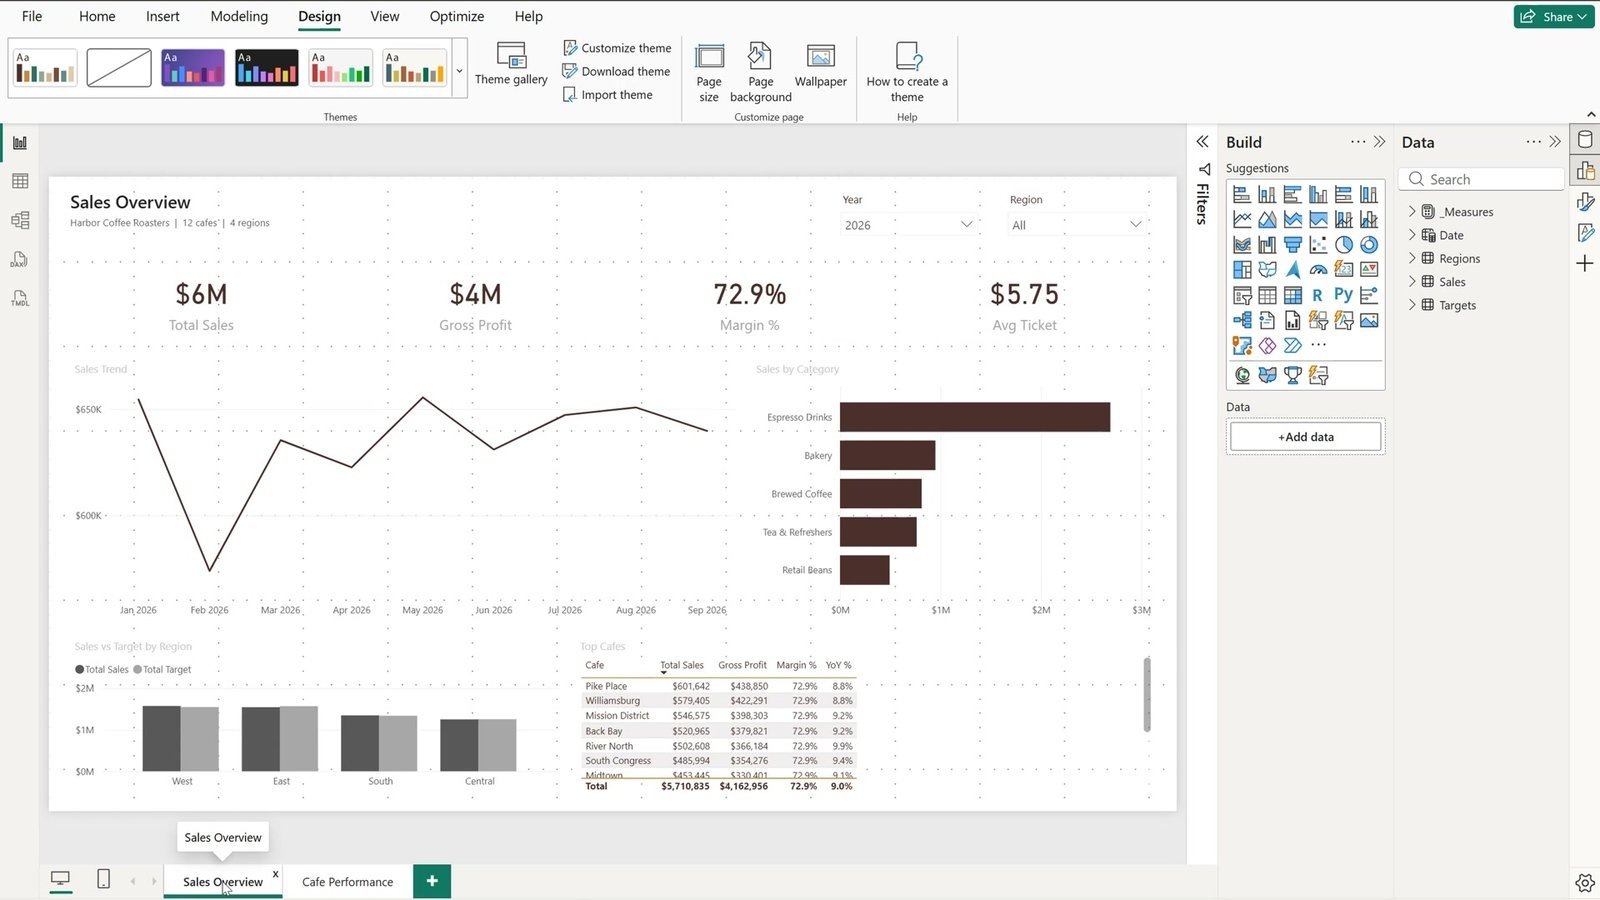Switch to the Insert ribbon tab
Image resolution: width=1600 pixels, height=900 pixels.
click(x=162, y=16)
